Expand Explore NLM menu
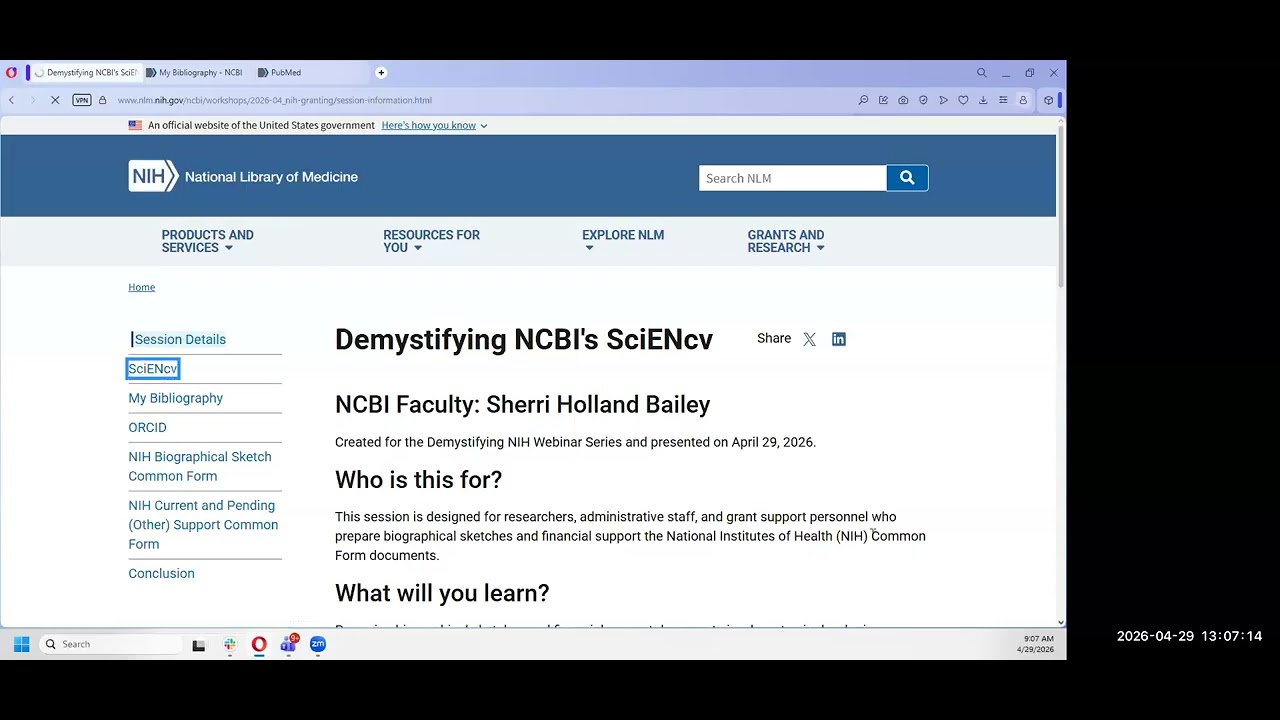 622,241
